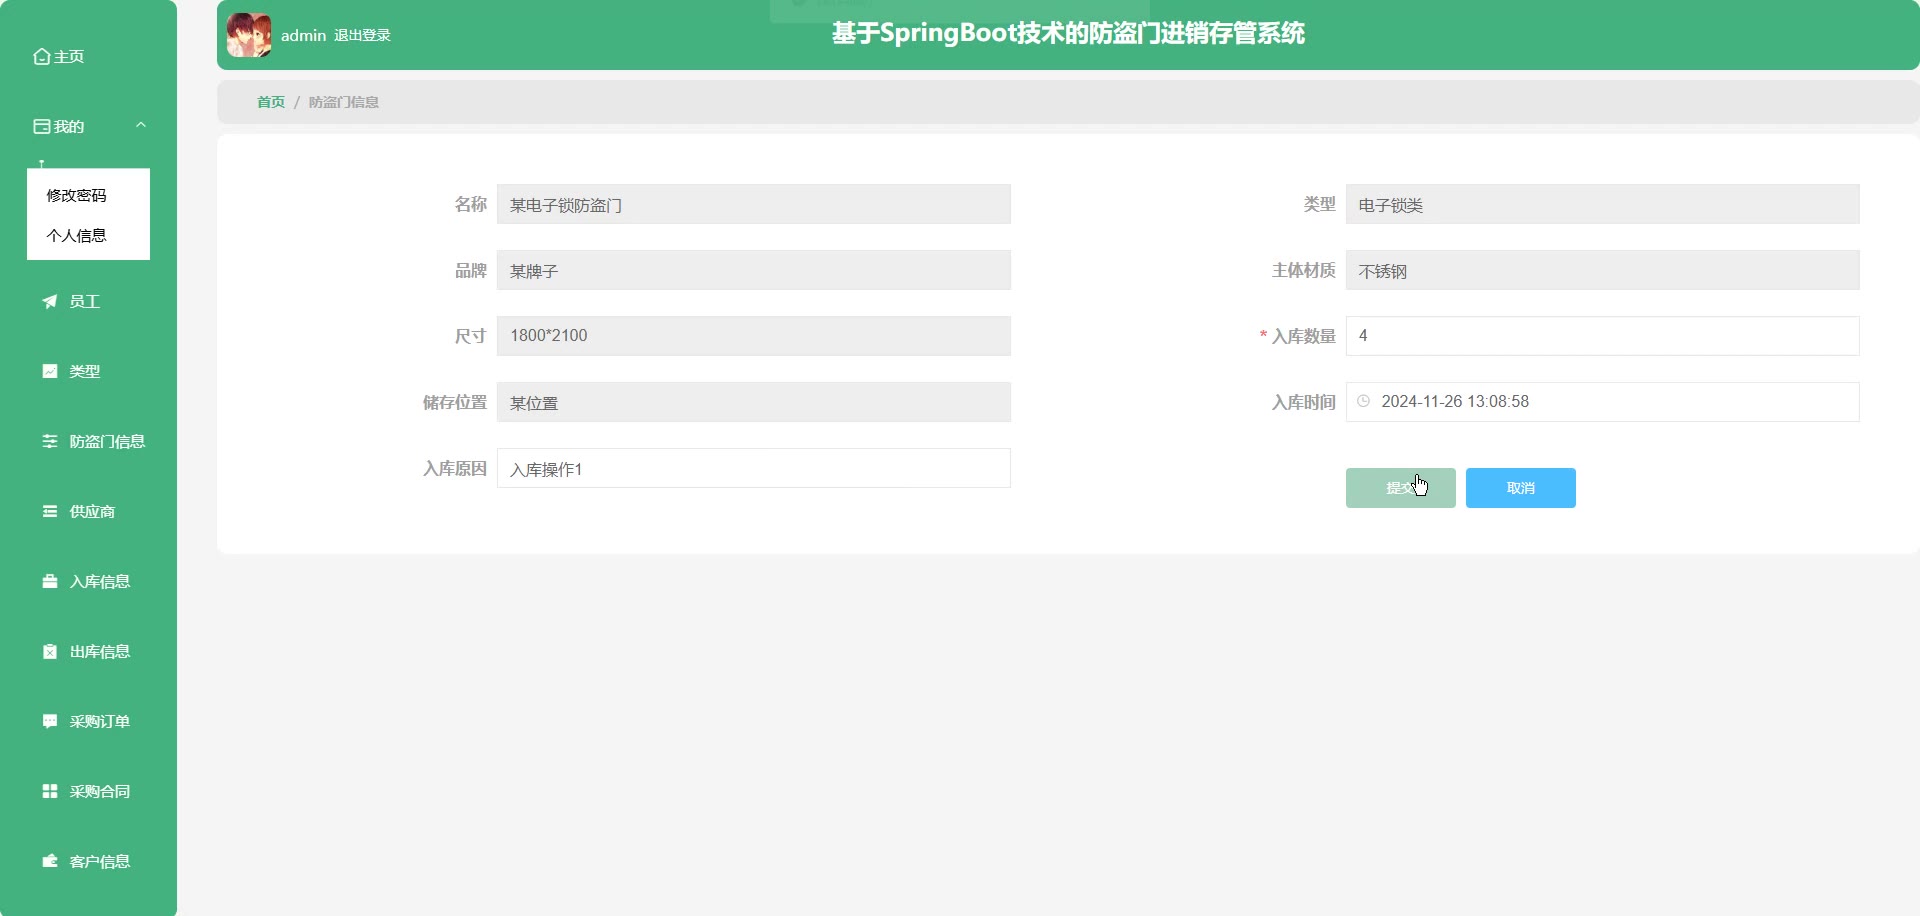Click the 防盗门信息 breadcrumb text
The width and height of the screenshot is (1920, 916).
point(344,102)
